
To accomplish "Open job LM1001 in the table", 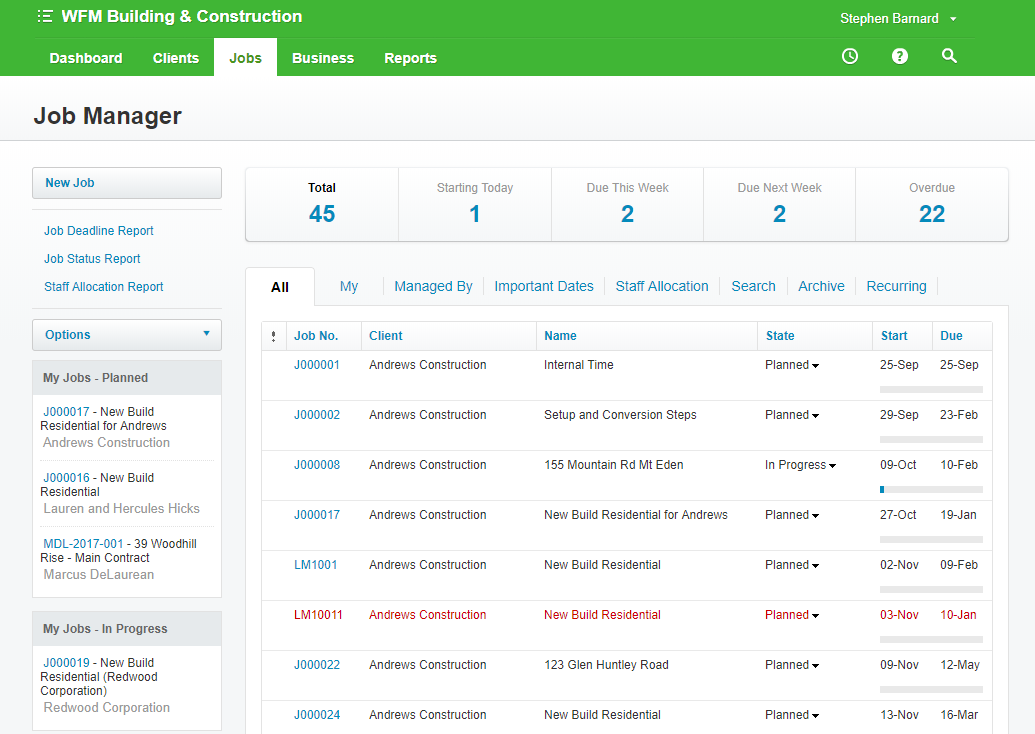I will point(316,565).
